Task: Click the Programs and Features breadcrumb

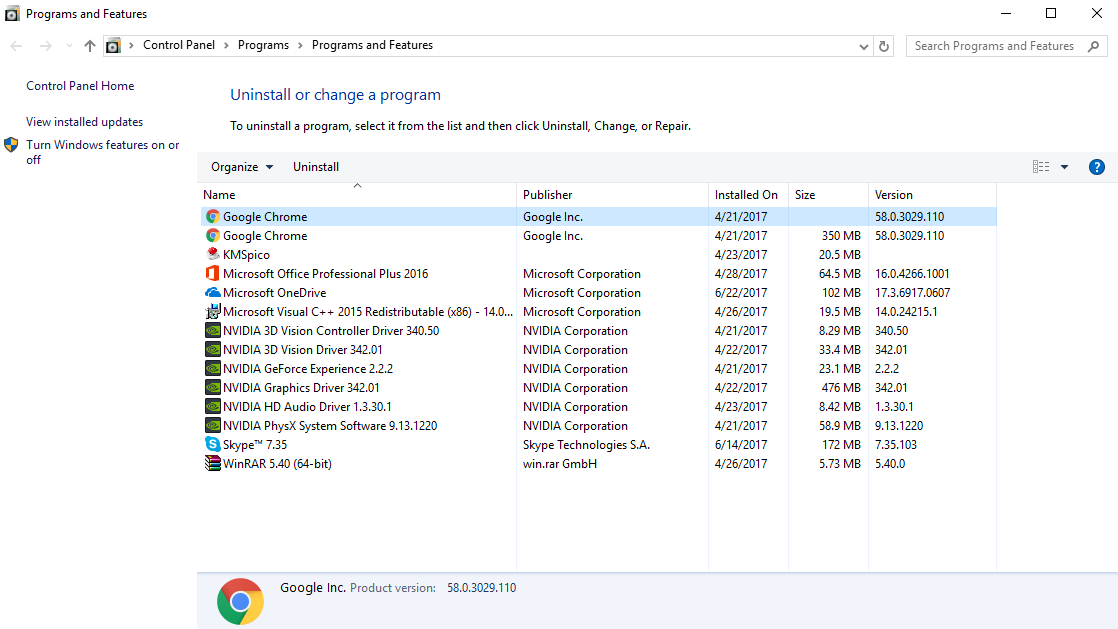Action: 372,45
